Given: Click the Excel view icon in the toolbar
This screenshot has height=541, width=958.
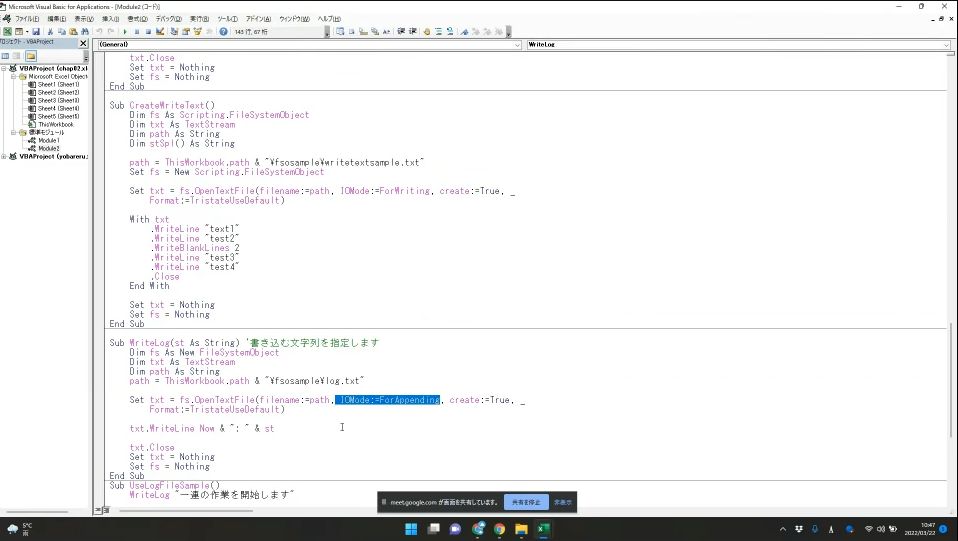Looking at the screenshot, I should pos(7,31).
